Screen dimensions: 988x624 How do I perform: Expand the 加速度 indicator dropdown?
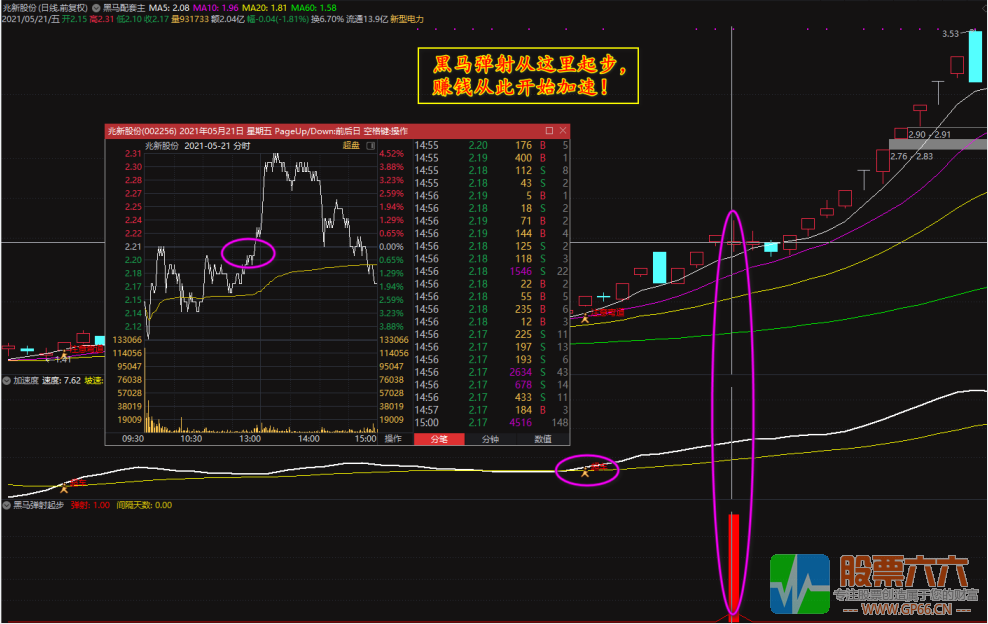(x=6, y=381)
